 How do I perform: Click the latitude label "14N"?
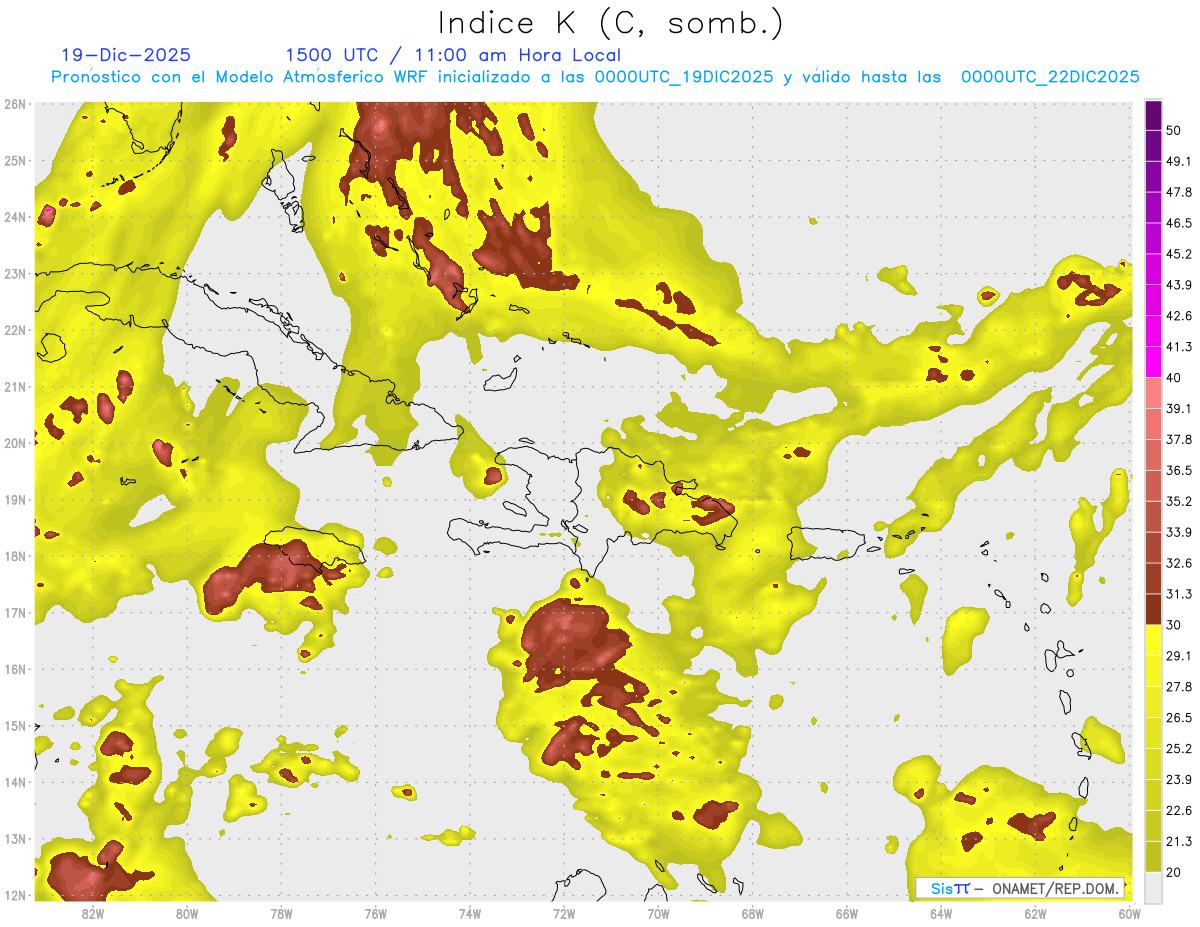coord(15,782)
